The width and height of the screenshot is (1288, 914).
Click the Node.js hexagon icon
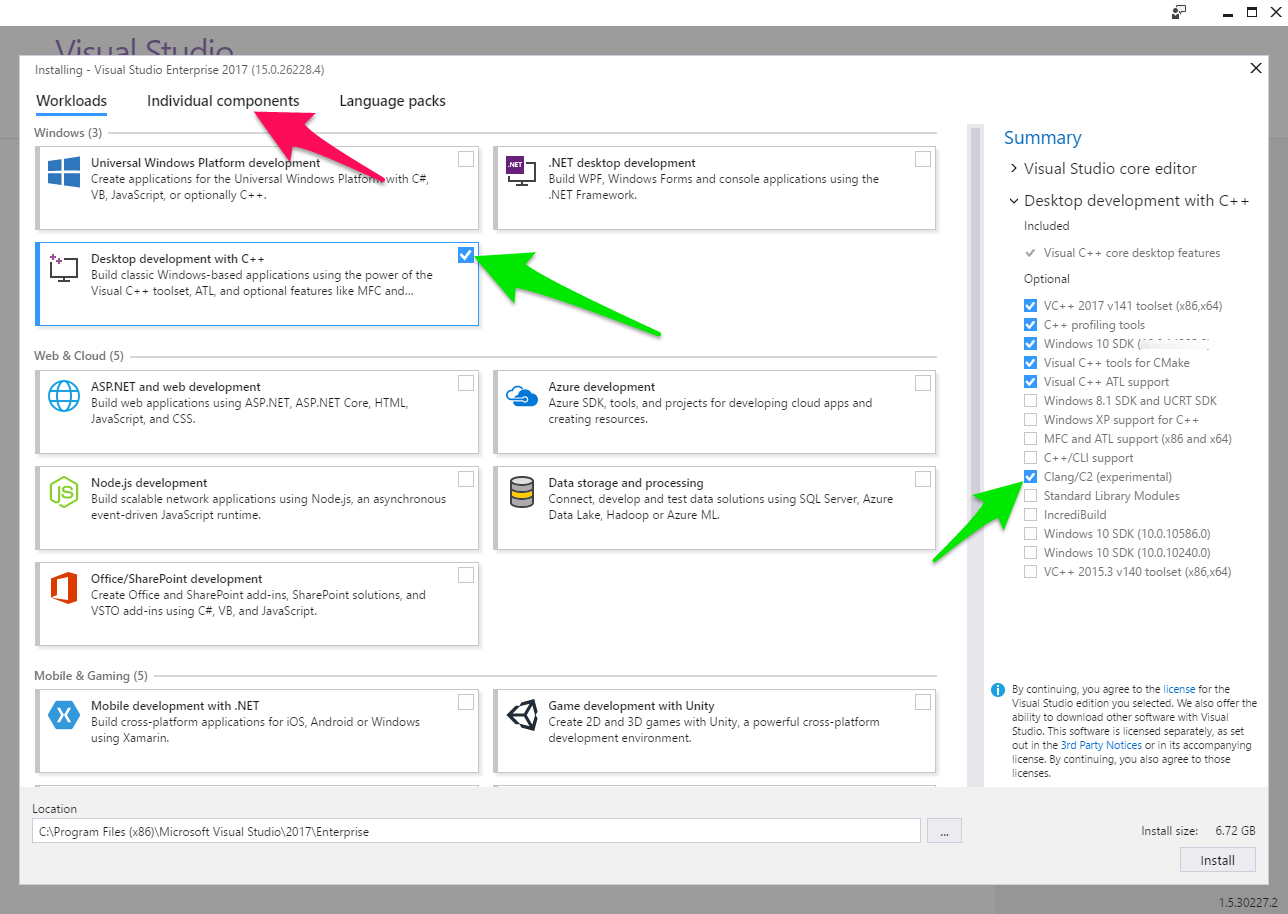pyautogui.click(x=64, y=492)
